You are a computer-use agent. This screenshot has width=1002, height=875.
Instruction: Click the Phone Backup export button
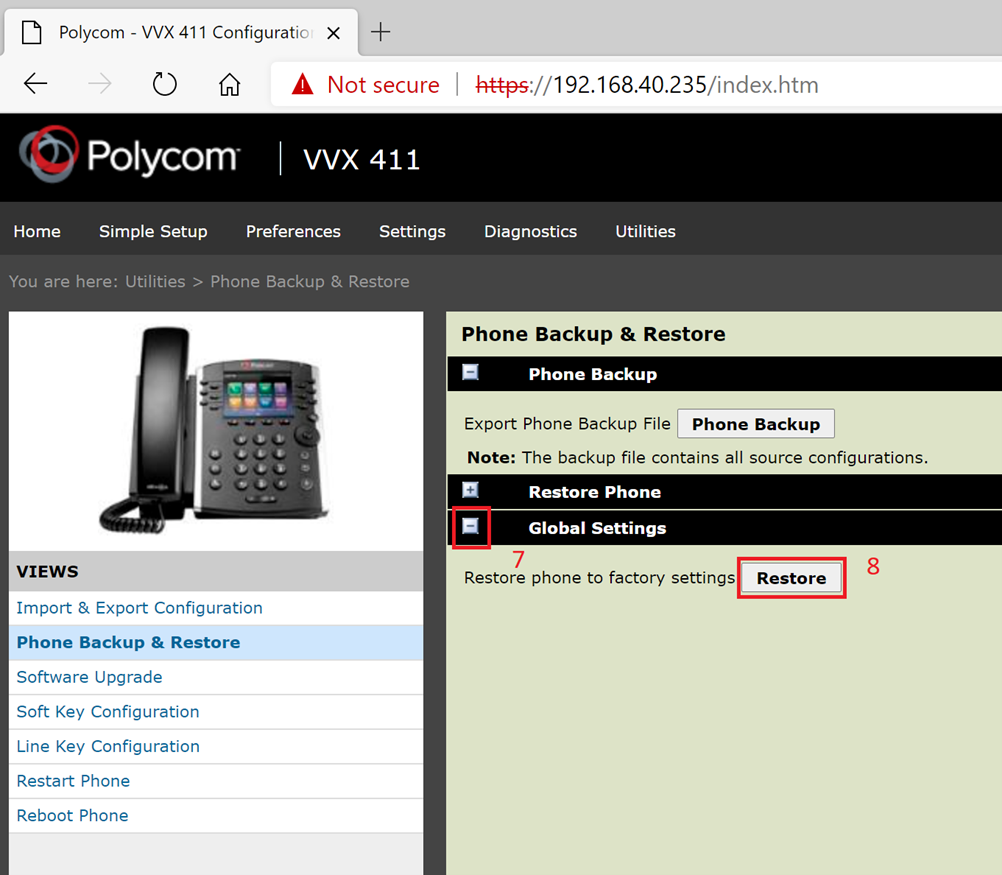tap(756, 424)
